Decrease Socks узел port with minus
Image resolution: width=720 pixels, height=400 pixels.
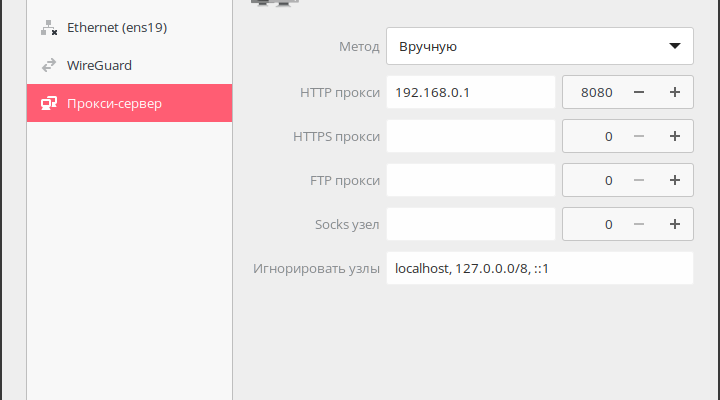[x=638, y=224]
